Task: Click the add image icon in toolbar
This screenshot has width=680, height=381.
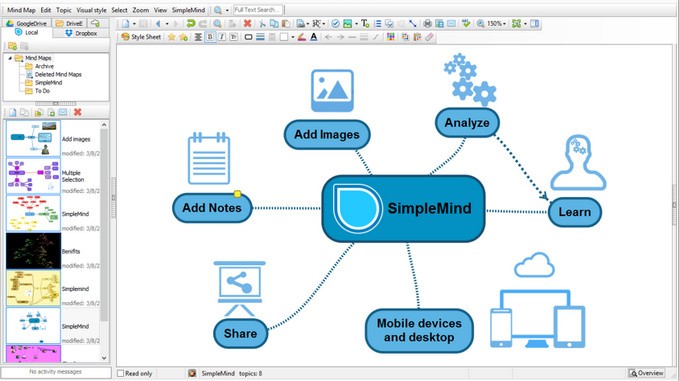Action: [x=347, y=23]
